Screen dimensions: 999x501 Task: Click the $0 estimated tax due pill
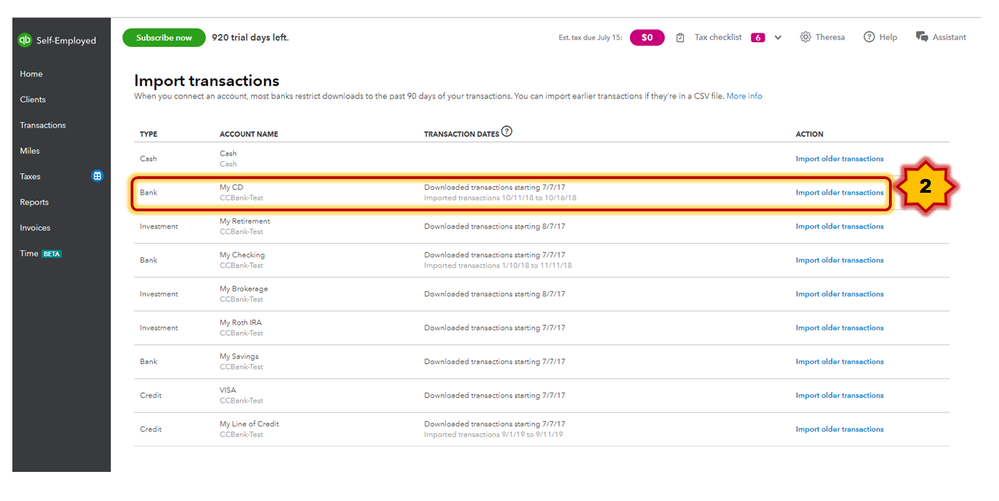[647, 38]
